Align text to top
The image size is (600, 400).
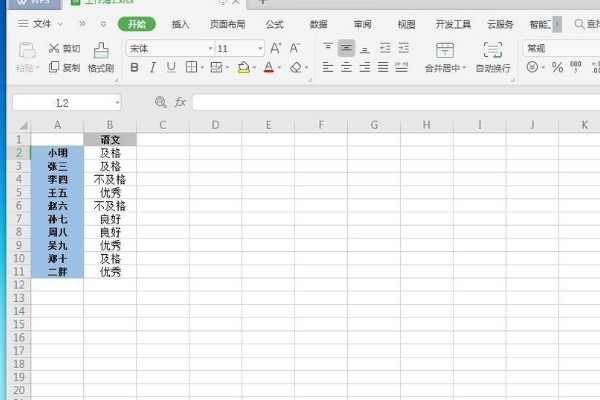(328, 47)
